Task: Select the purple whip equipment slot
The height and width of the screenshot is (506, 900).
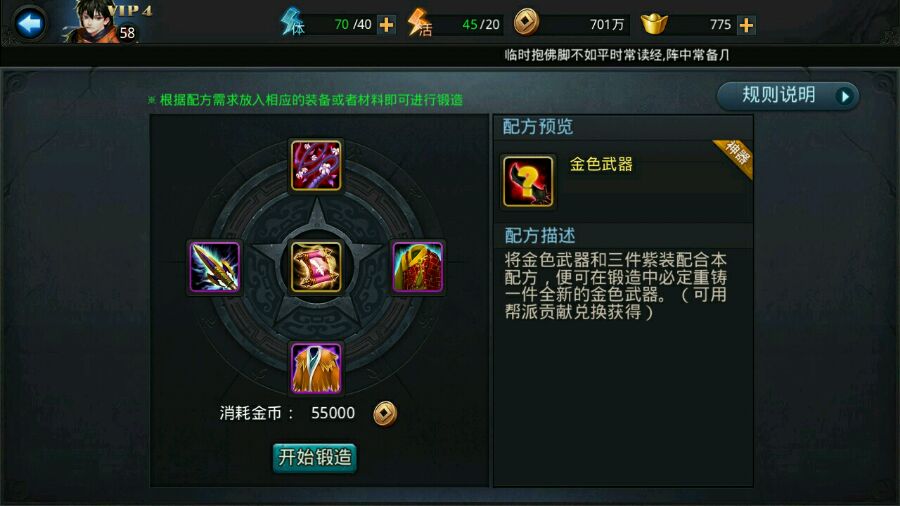Action: point(316,165)
